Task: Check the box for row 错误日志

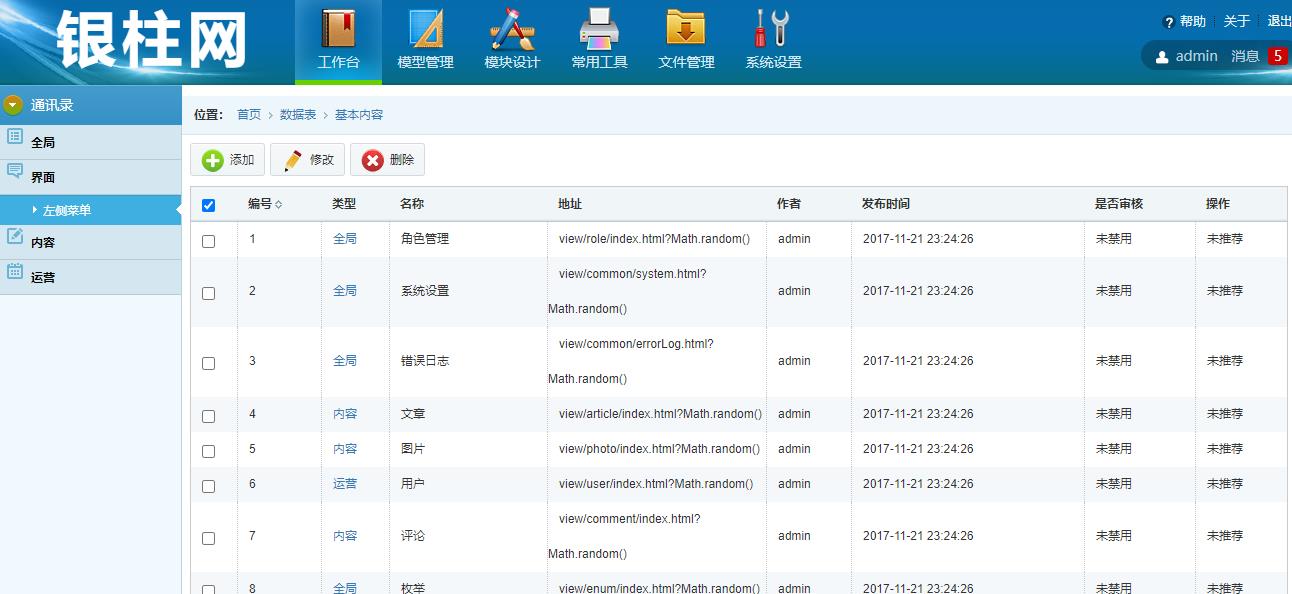Action: [x=209, y=363]
